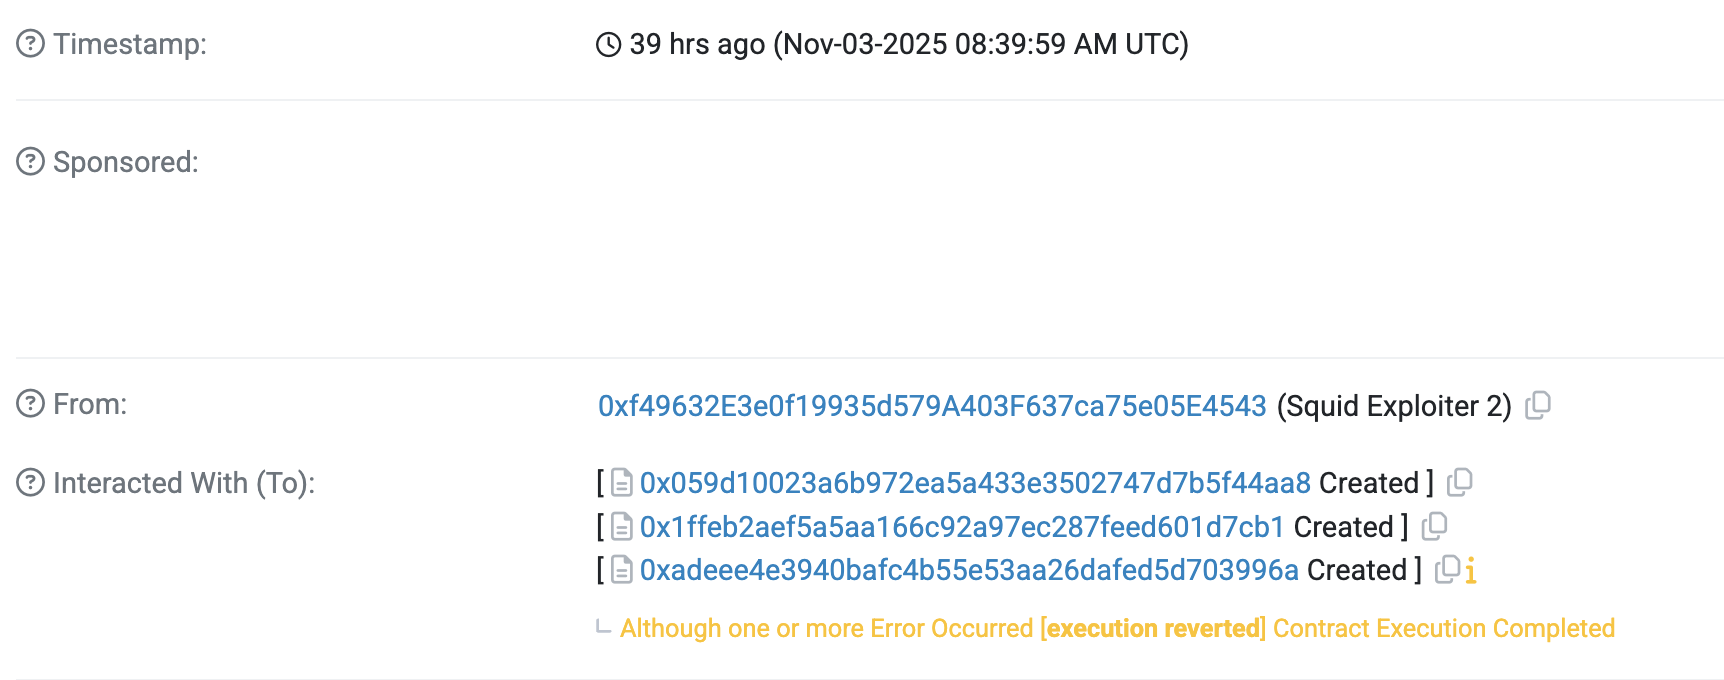Click contract document icon before 0x1ffeb address
Screen dimensions: 1724x680
coord(622,527)
